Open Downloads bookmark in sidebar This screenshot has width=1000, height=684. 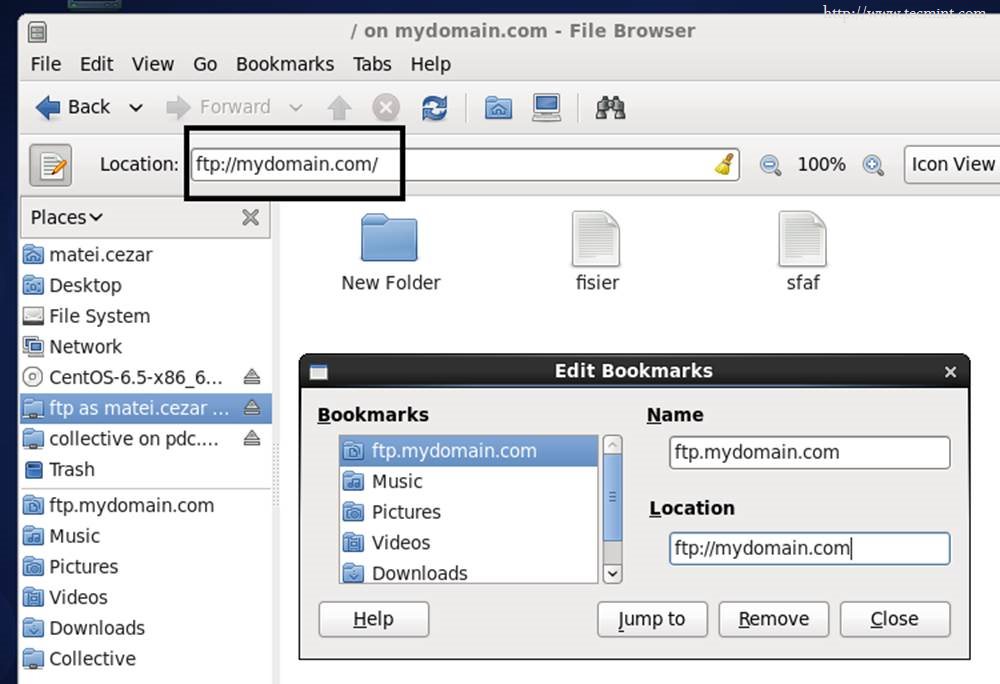[146, 628]
